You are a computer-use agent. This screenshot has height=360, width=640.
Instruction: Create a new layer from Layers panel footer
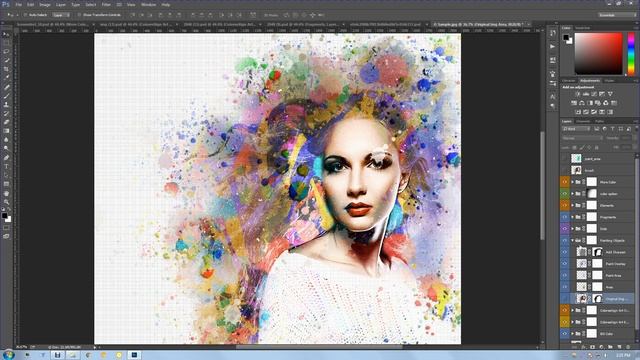coord(619,347)
